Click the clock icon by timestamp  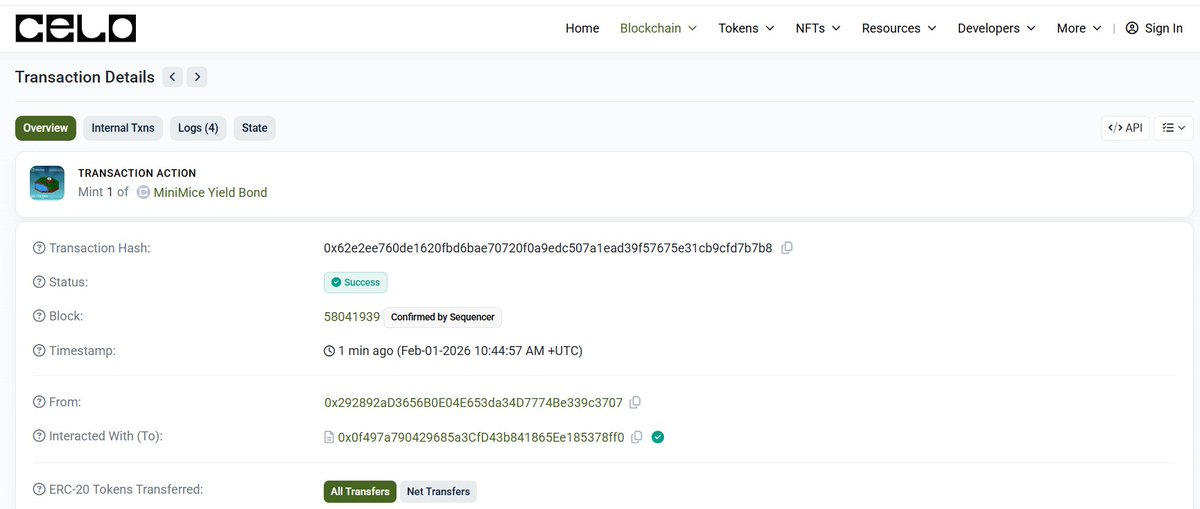click(329, 351)
